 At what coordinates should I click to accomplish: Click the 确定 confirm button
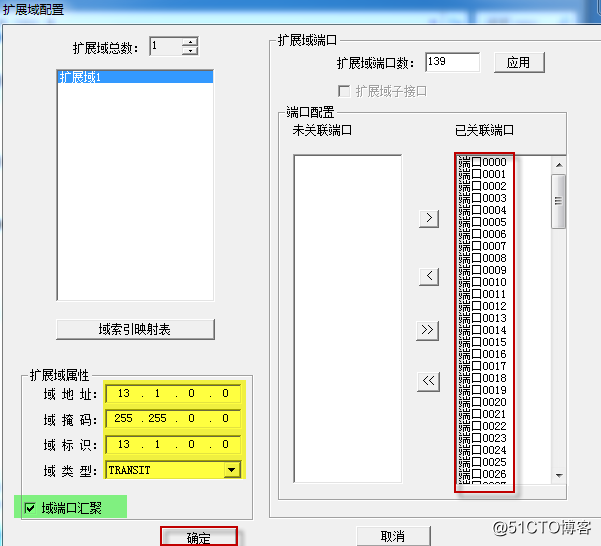[x=199, y=537]
